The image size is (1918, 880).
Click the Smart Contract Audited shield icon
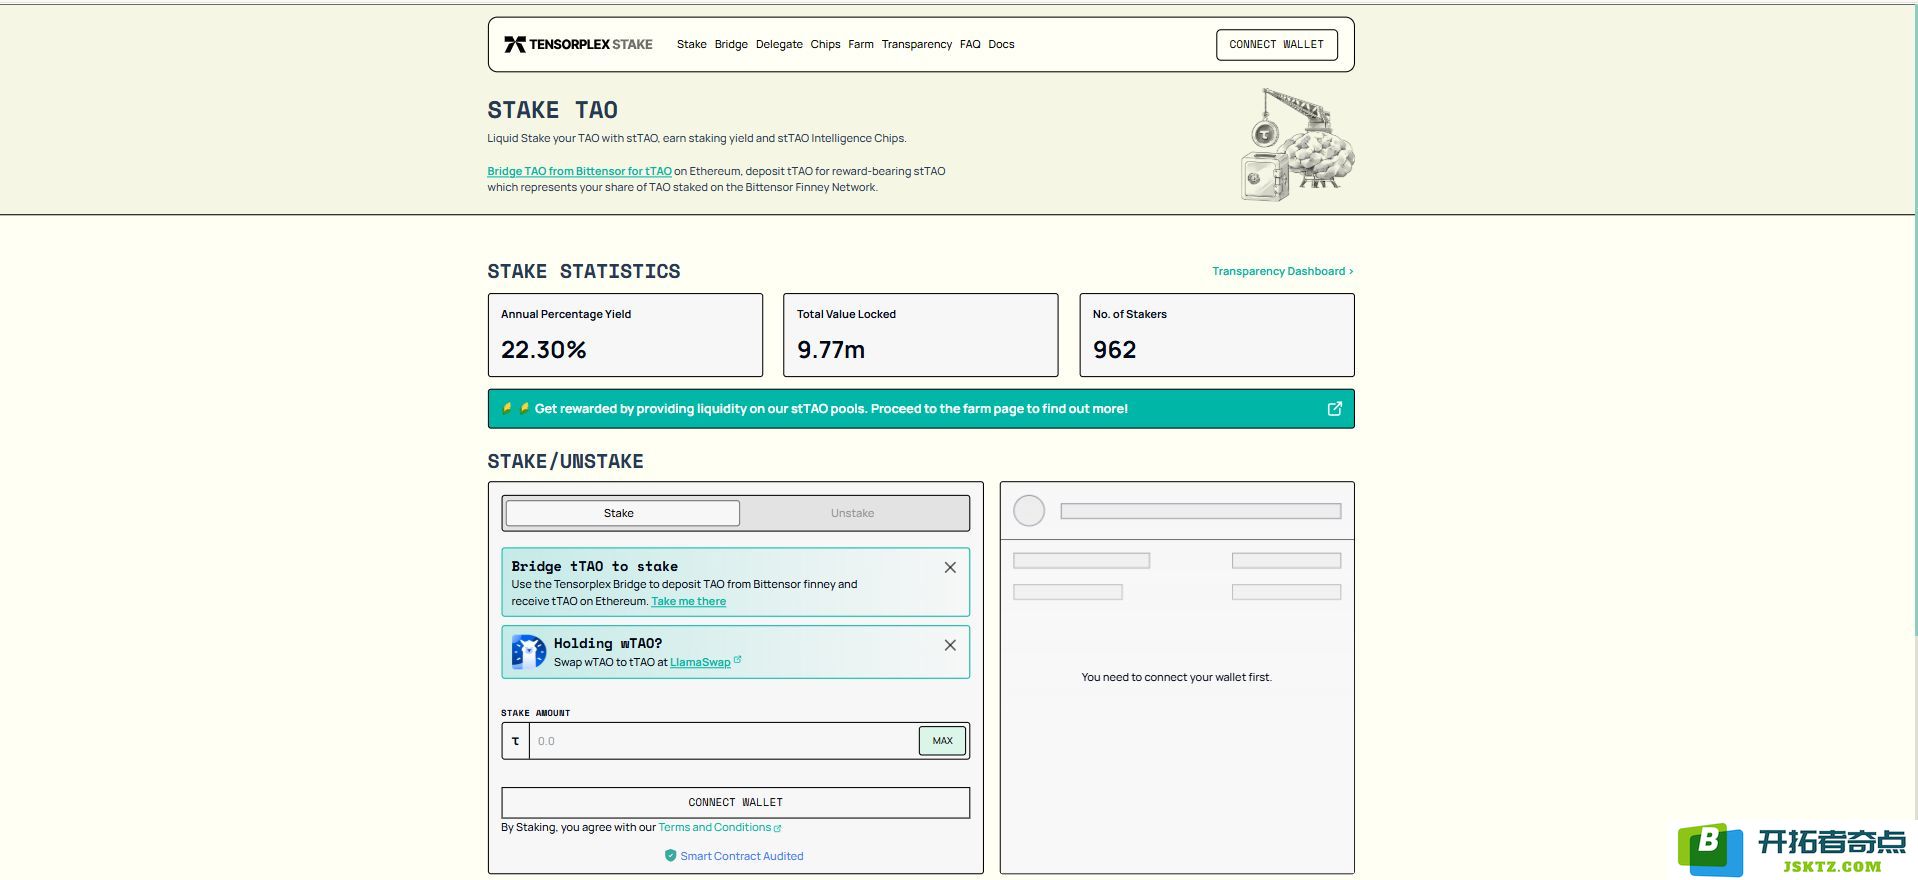[670, 856]
